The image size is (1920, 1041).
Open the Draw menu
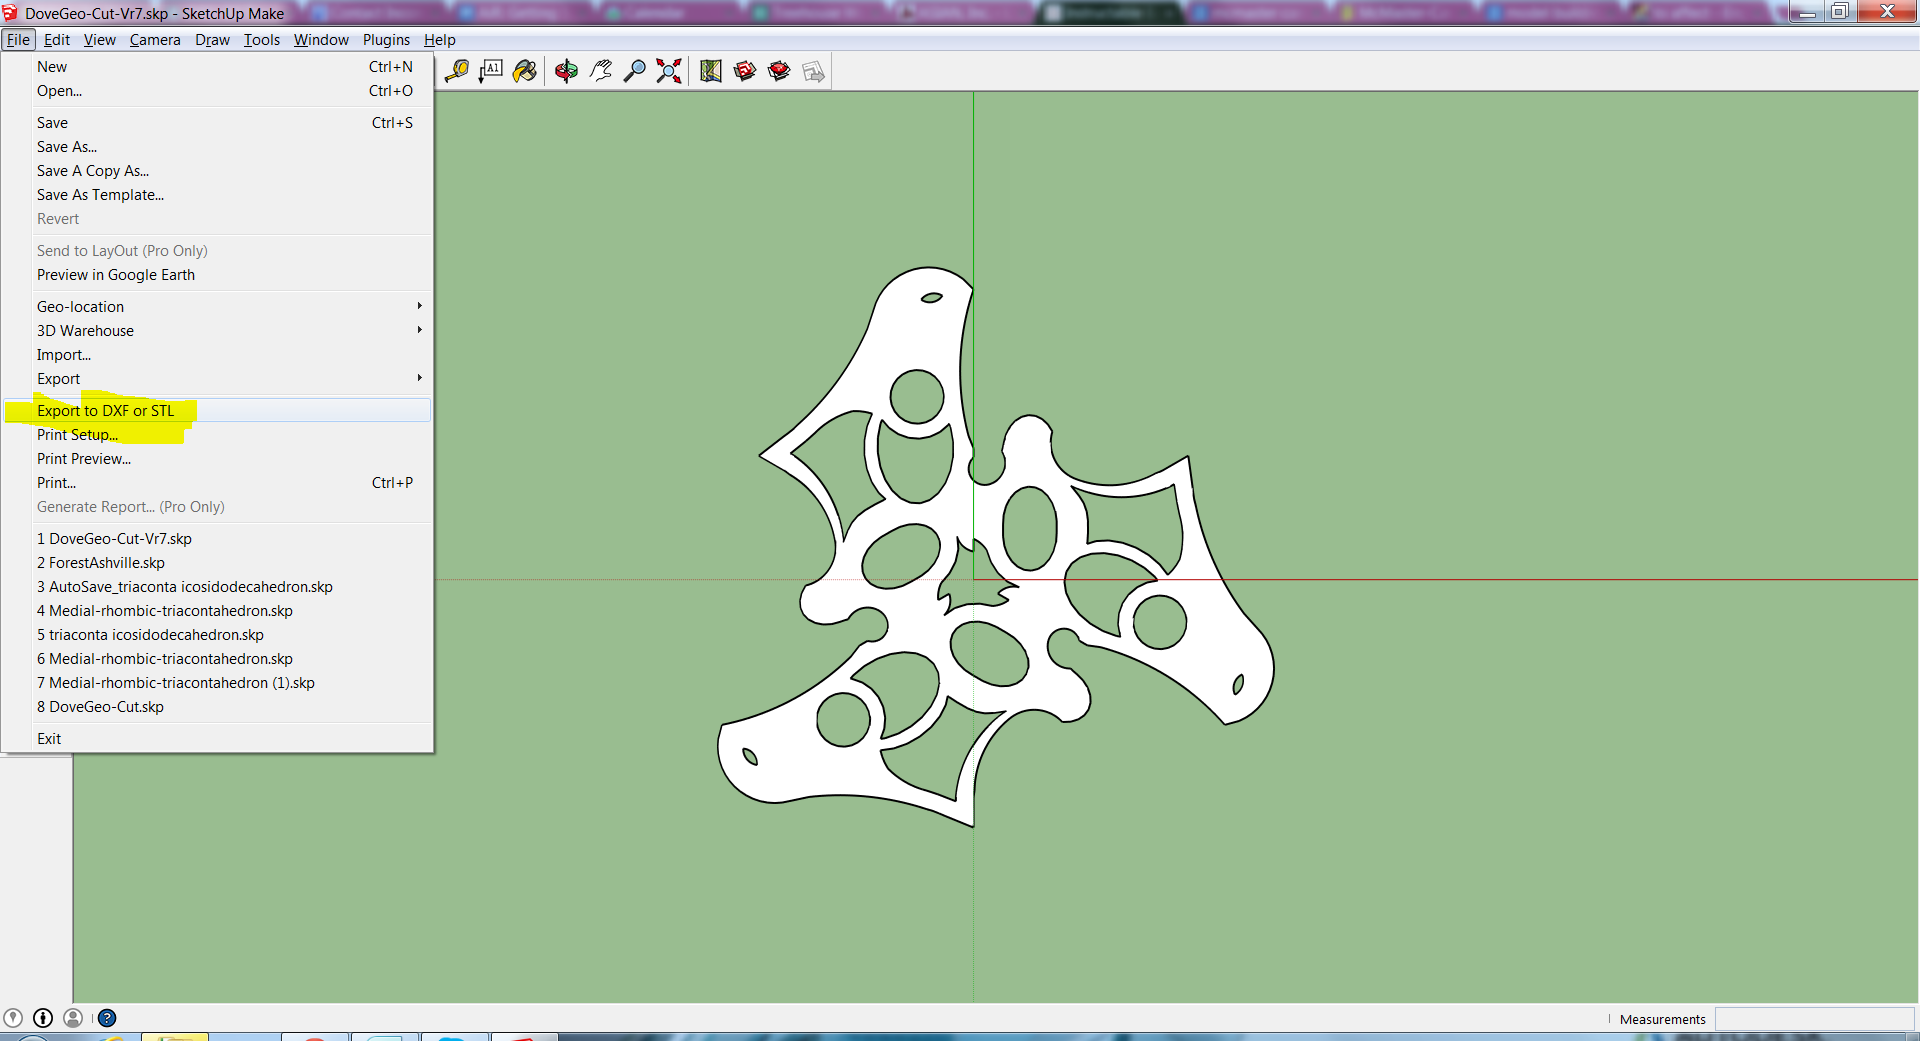(x=212, y=40)
